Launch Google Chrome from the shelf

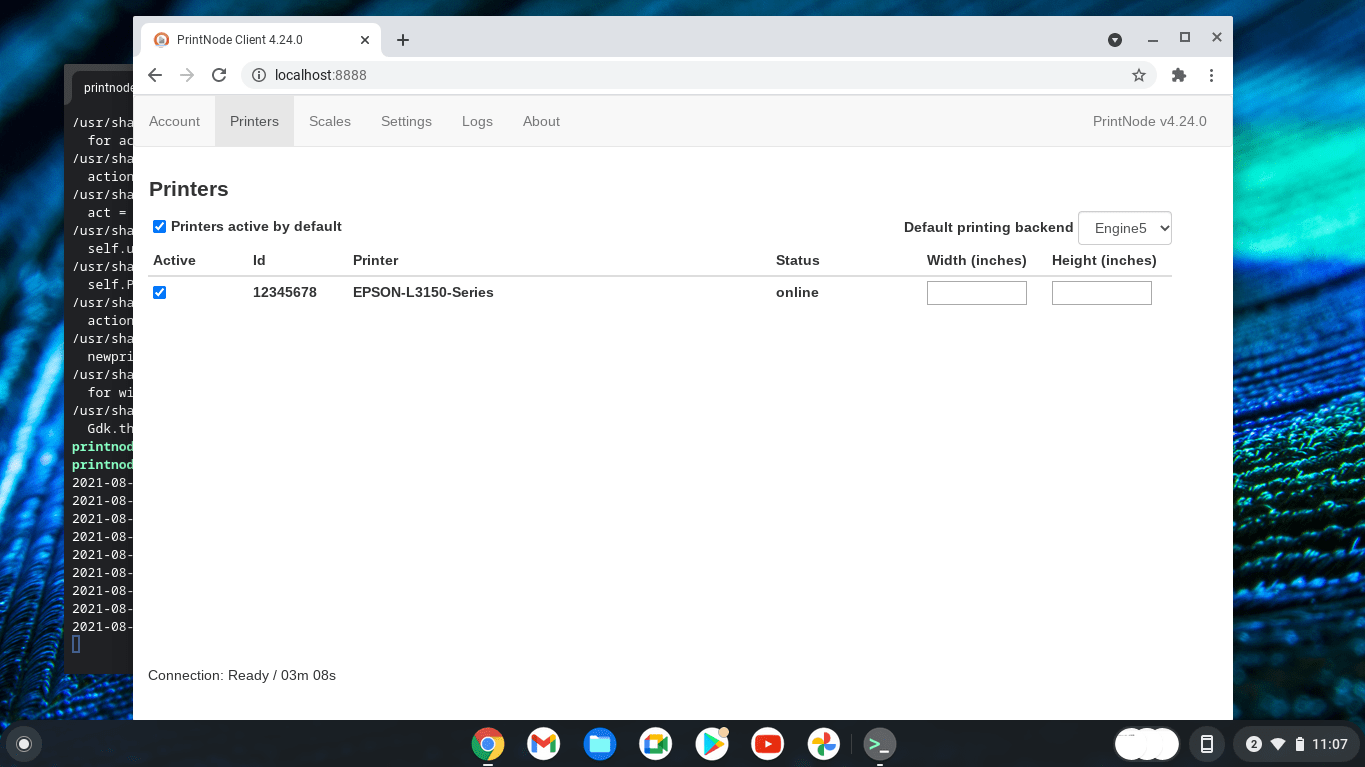(488, 744)
